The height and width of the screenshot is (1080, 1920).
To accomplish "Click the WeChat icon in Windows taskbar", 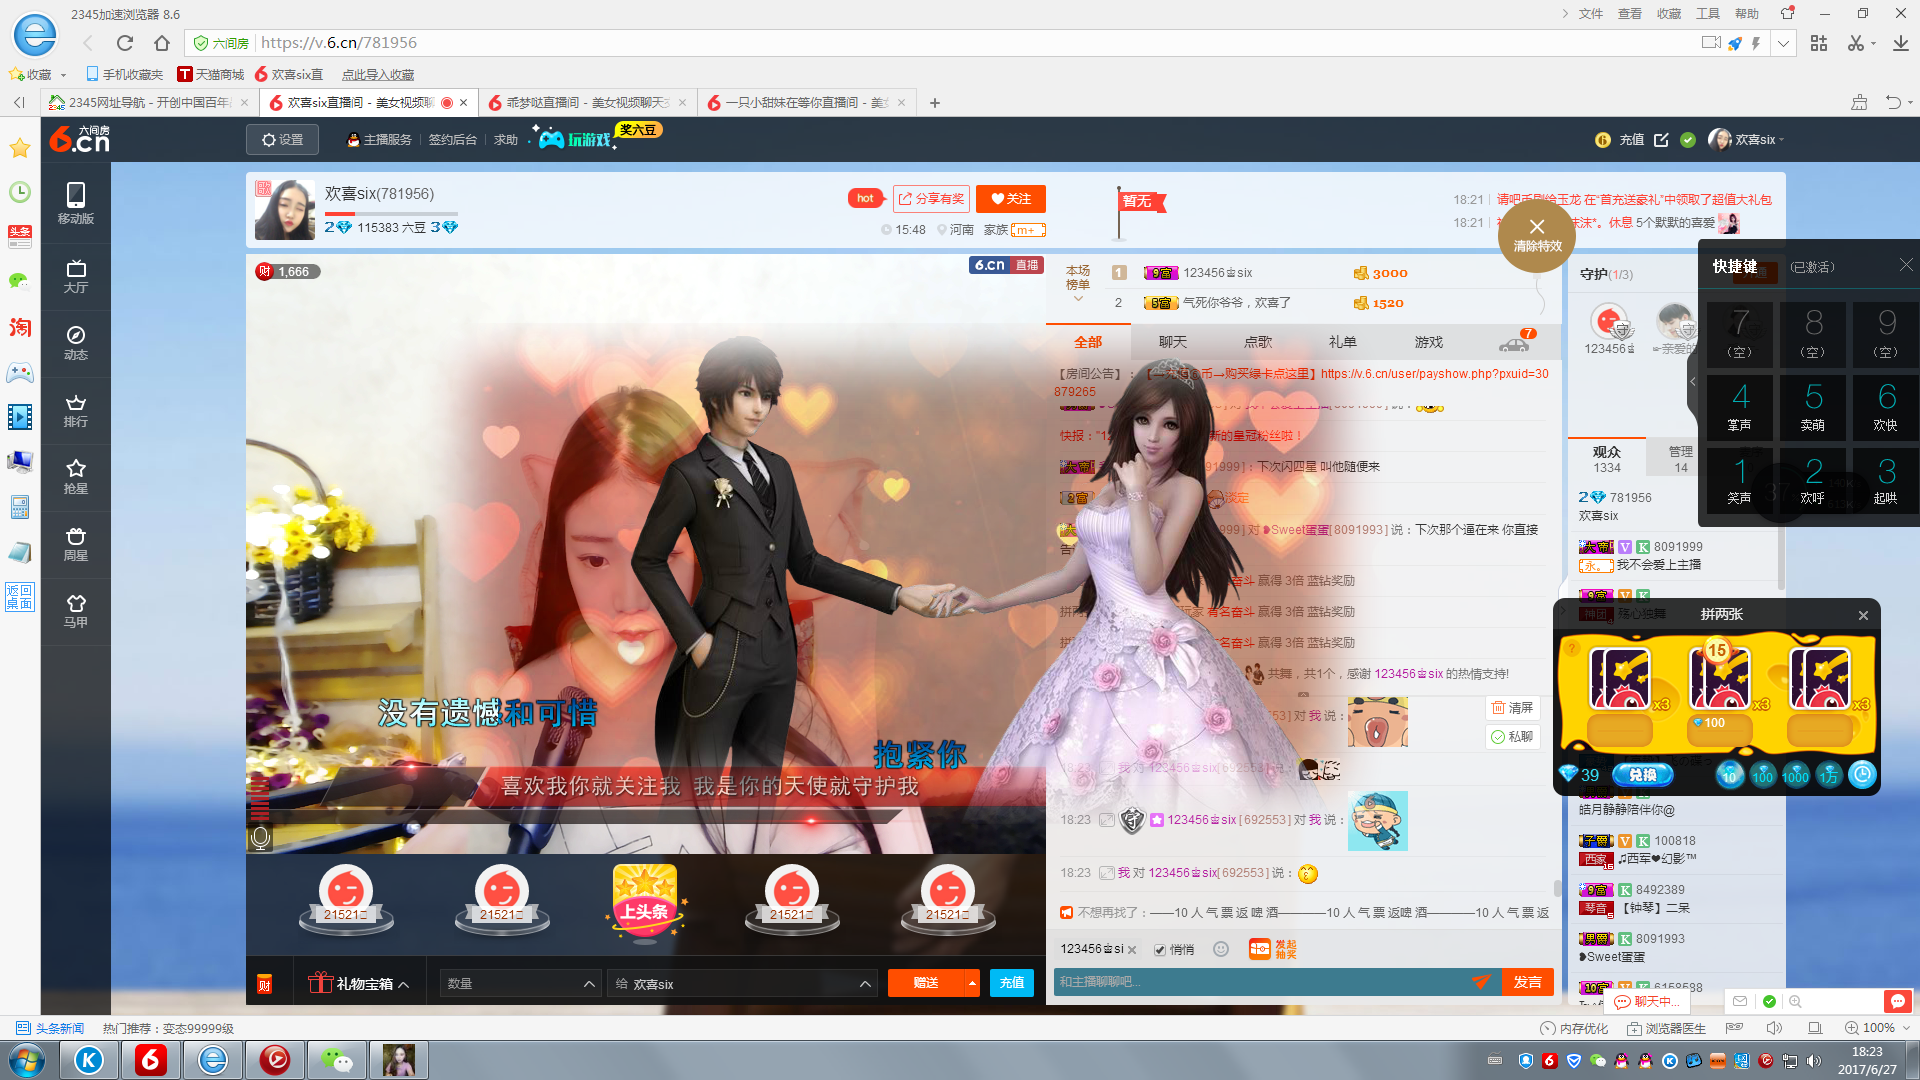I will click(337, 1060).
